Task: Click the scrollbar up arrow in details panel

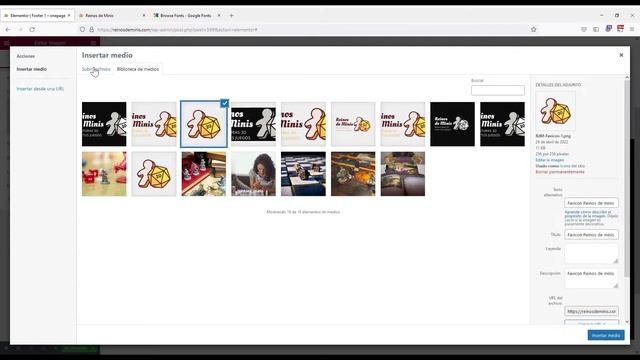Action: pyautogui.click(x=627, y=78)
